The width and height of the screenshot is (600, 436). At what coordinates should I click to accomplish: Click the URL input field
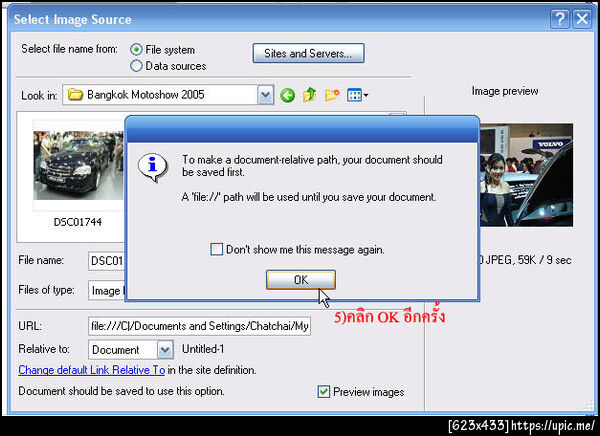click(x=199, y=326)
